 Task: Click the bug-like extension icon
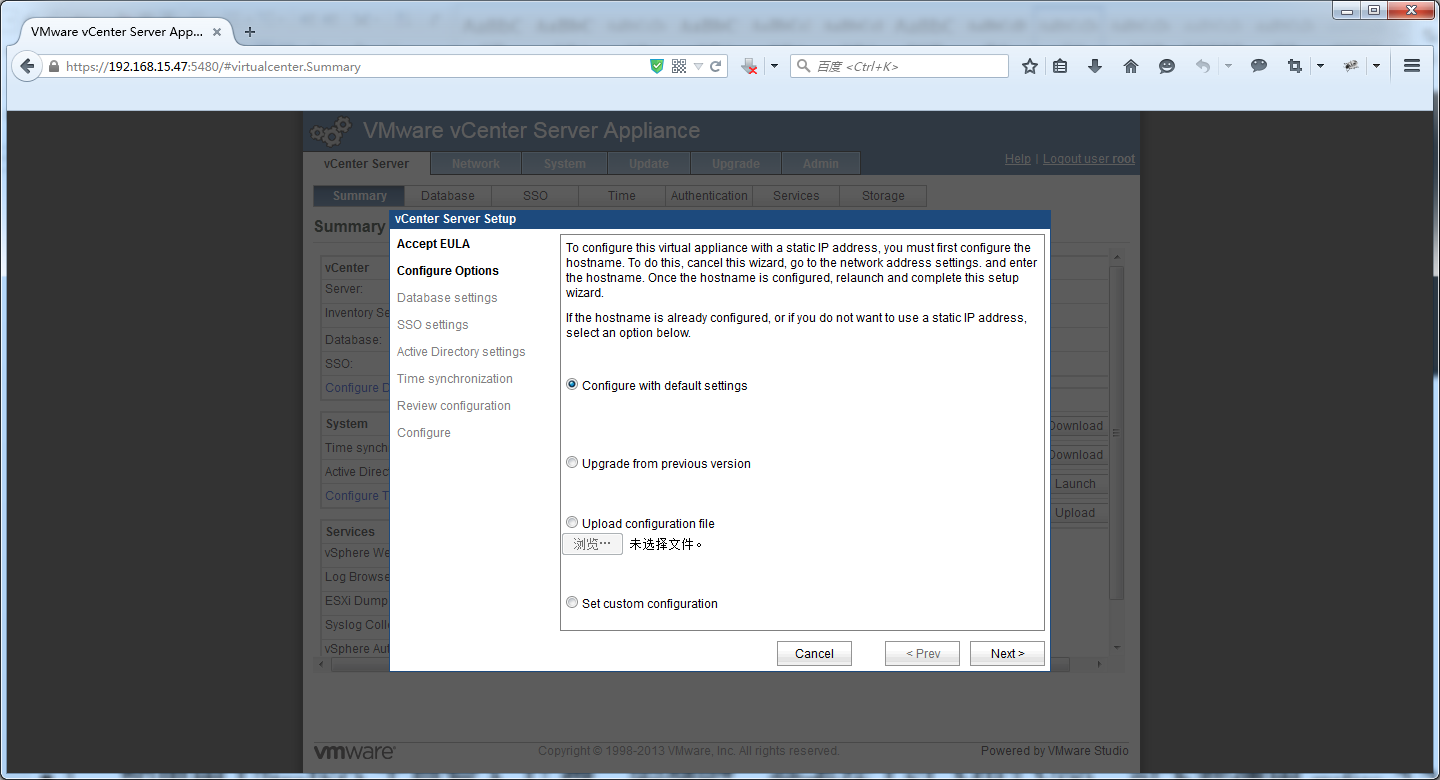1351,66
